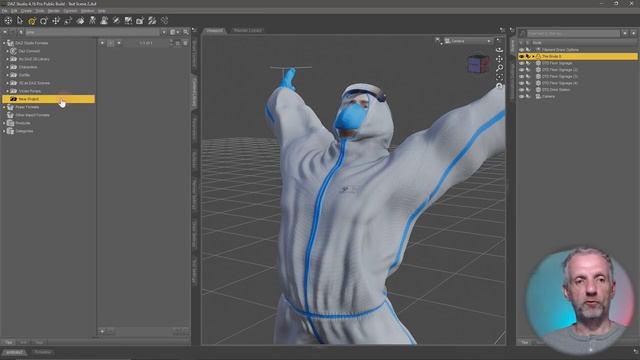
Task: Expand the My DAZ 3D Library node
Action: (7, 59)
